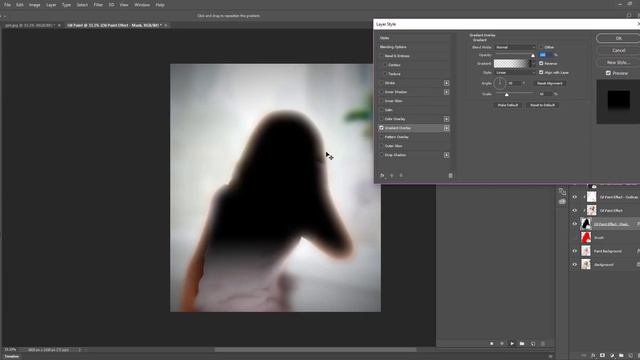
Task: Click plus icon beside Gradient Overlay
Action: (446, 128)
